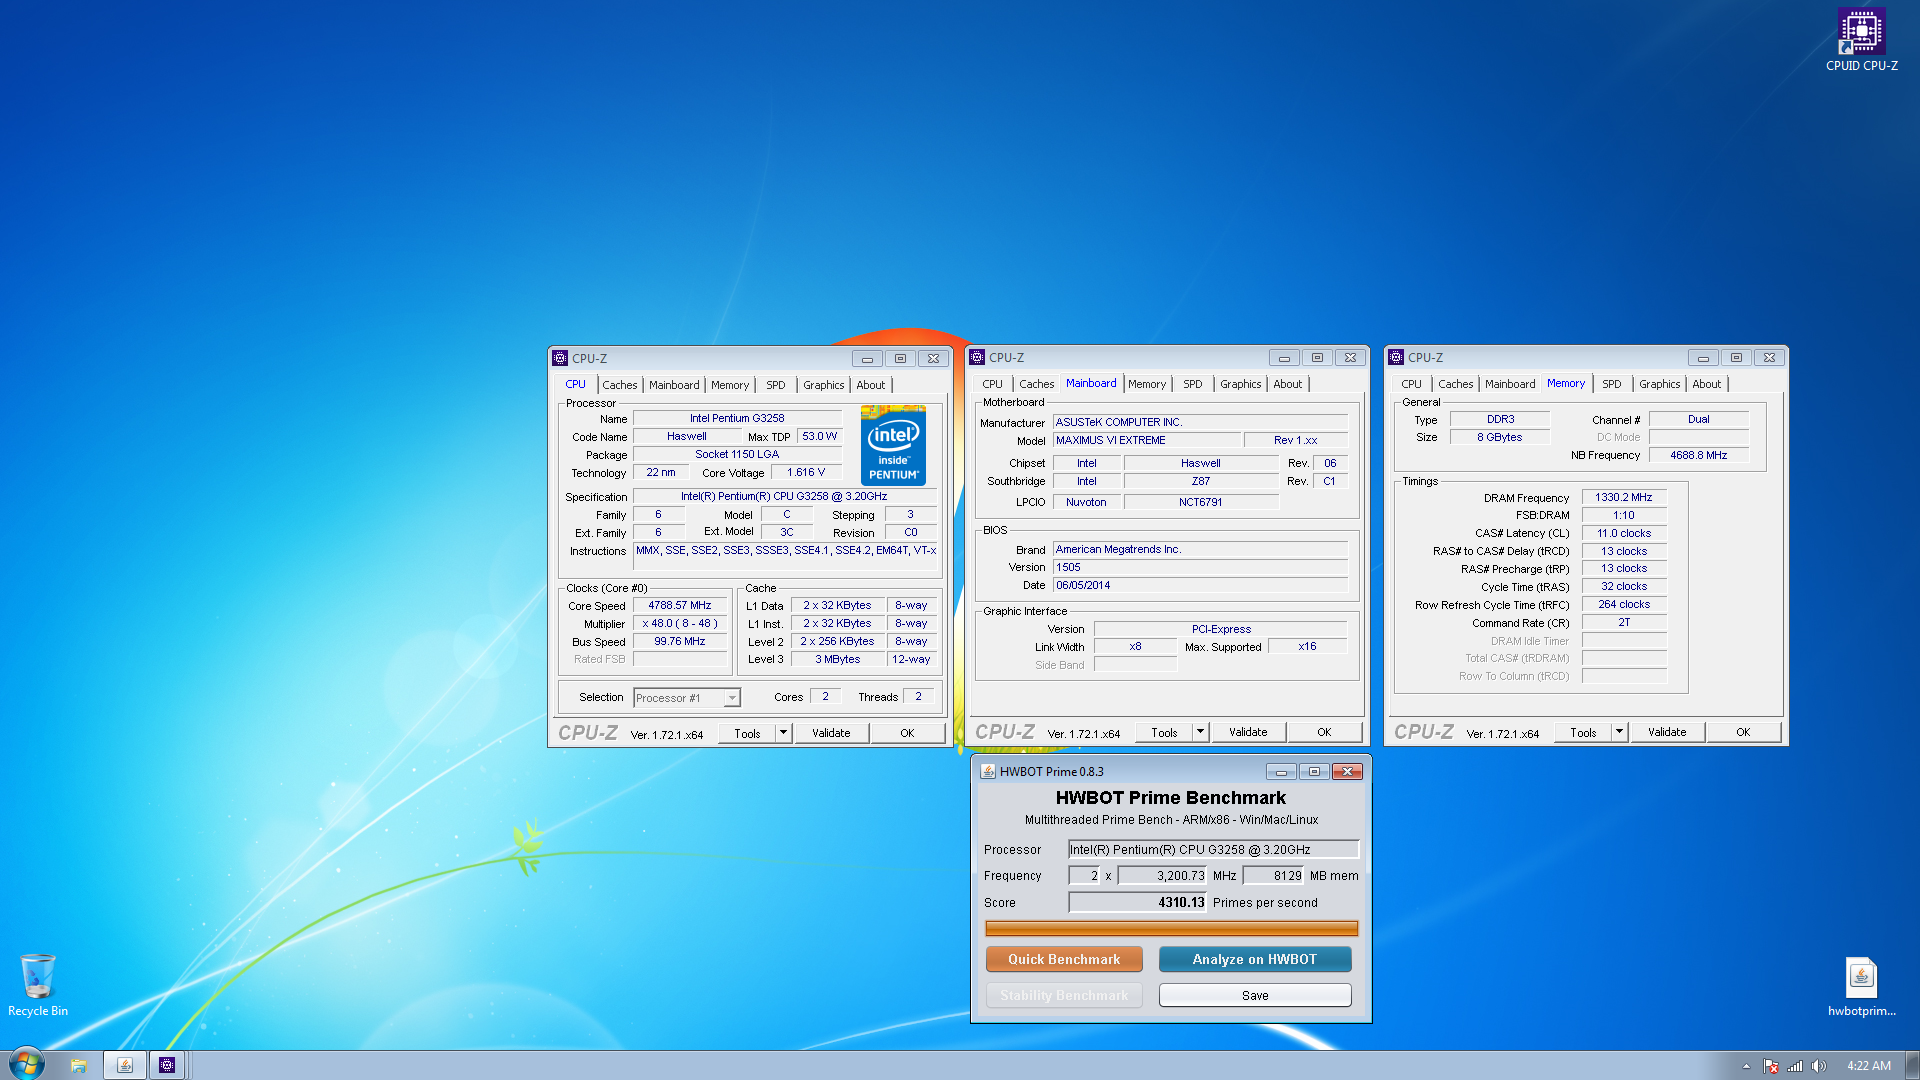The height and width of the screenshot is (1080, 1920).
Task: Click Analyze on HWBOT button
Action: coord(1255,959)
